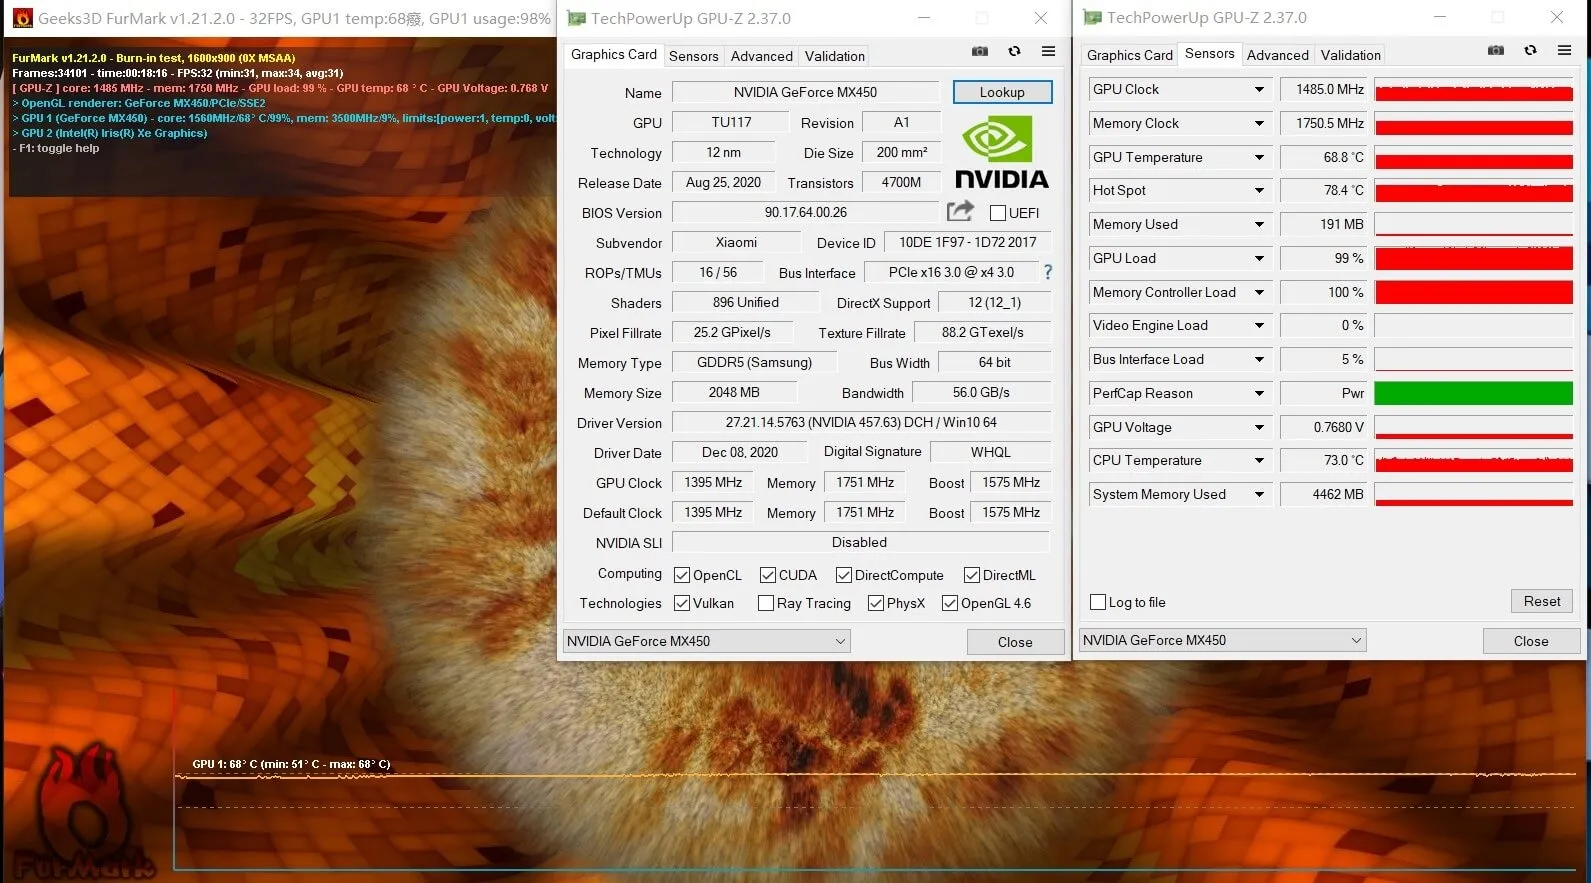
Task: Toggle the DirectCompute checkbox
Action: tap(844, 575)
